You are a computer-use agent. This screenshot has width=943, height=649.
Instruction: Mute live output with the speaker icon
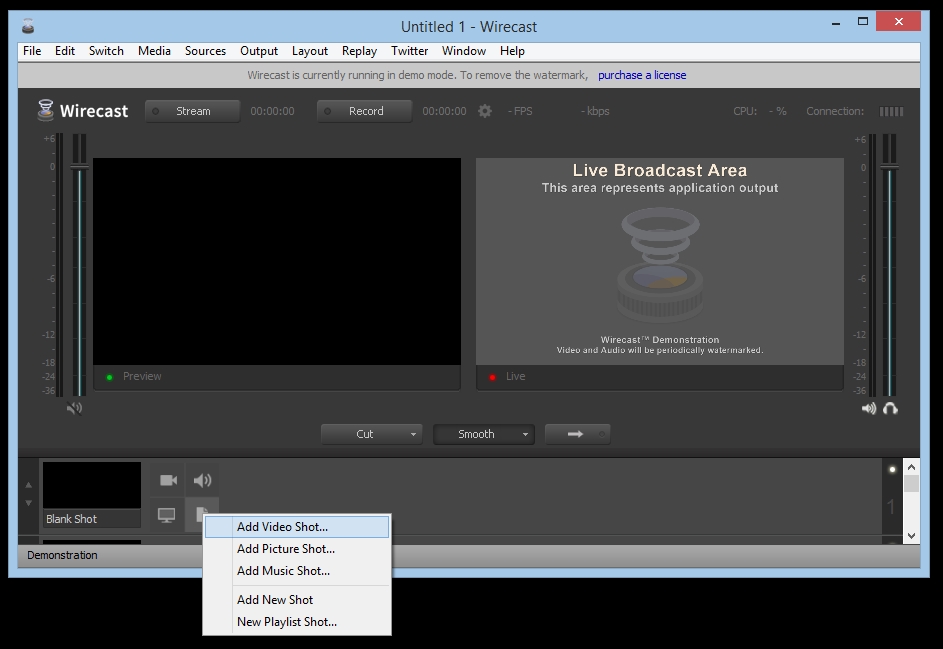pyautogui.click(x=868, y=409)
